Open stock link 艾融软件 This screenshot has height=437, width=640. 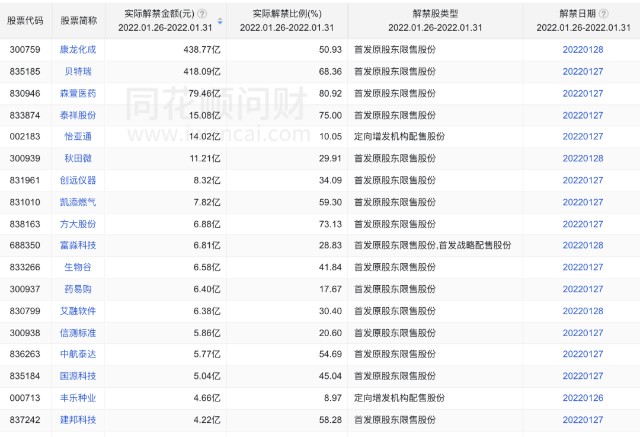(78, 311)
